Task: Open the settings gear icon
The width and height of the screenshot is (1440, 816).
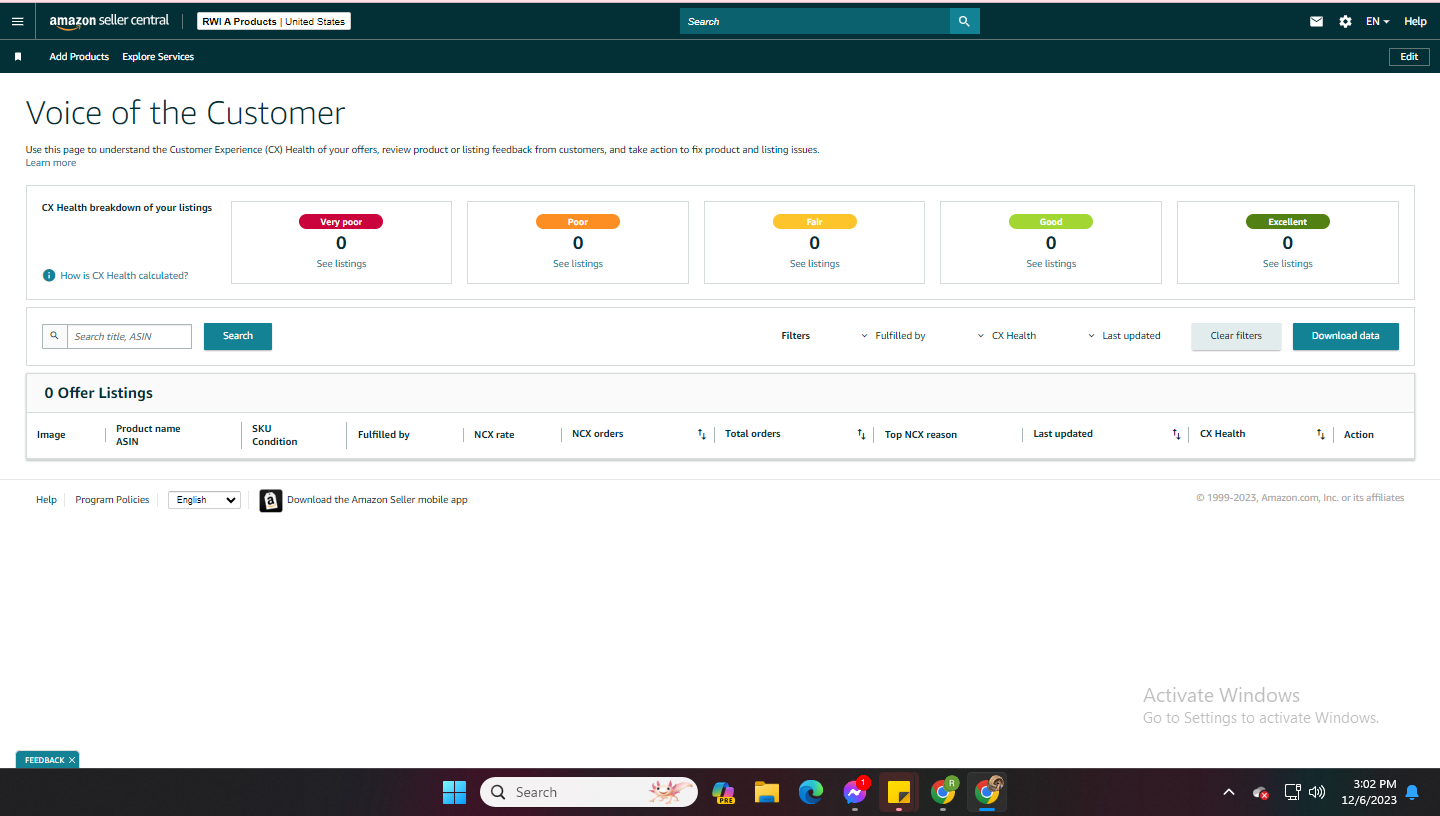Action: (x=1345, y=21)
